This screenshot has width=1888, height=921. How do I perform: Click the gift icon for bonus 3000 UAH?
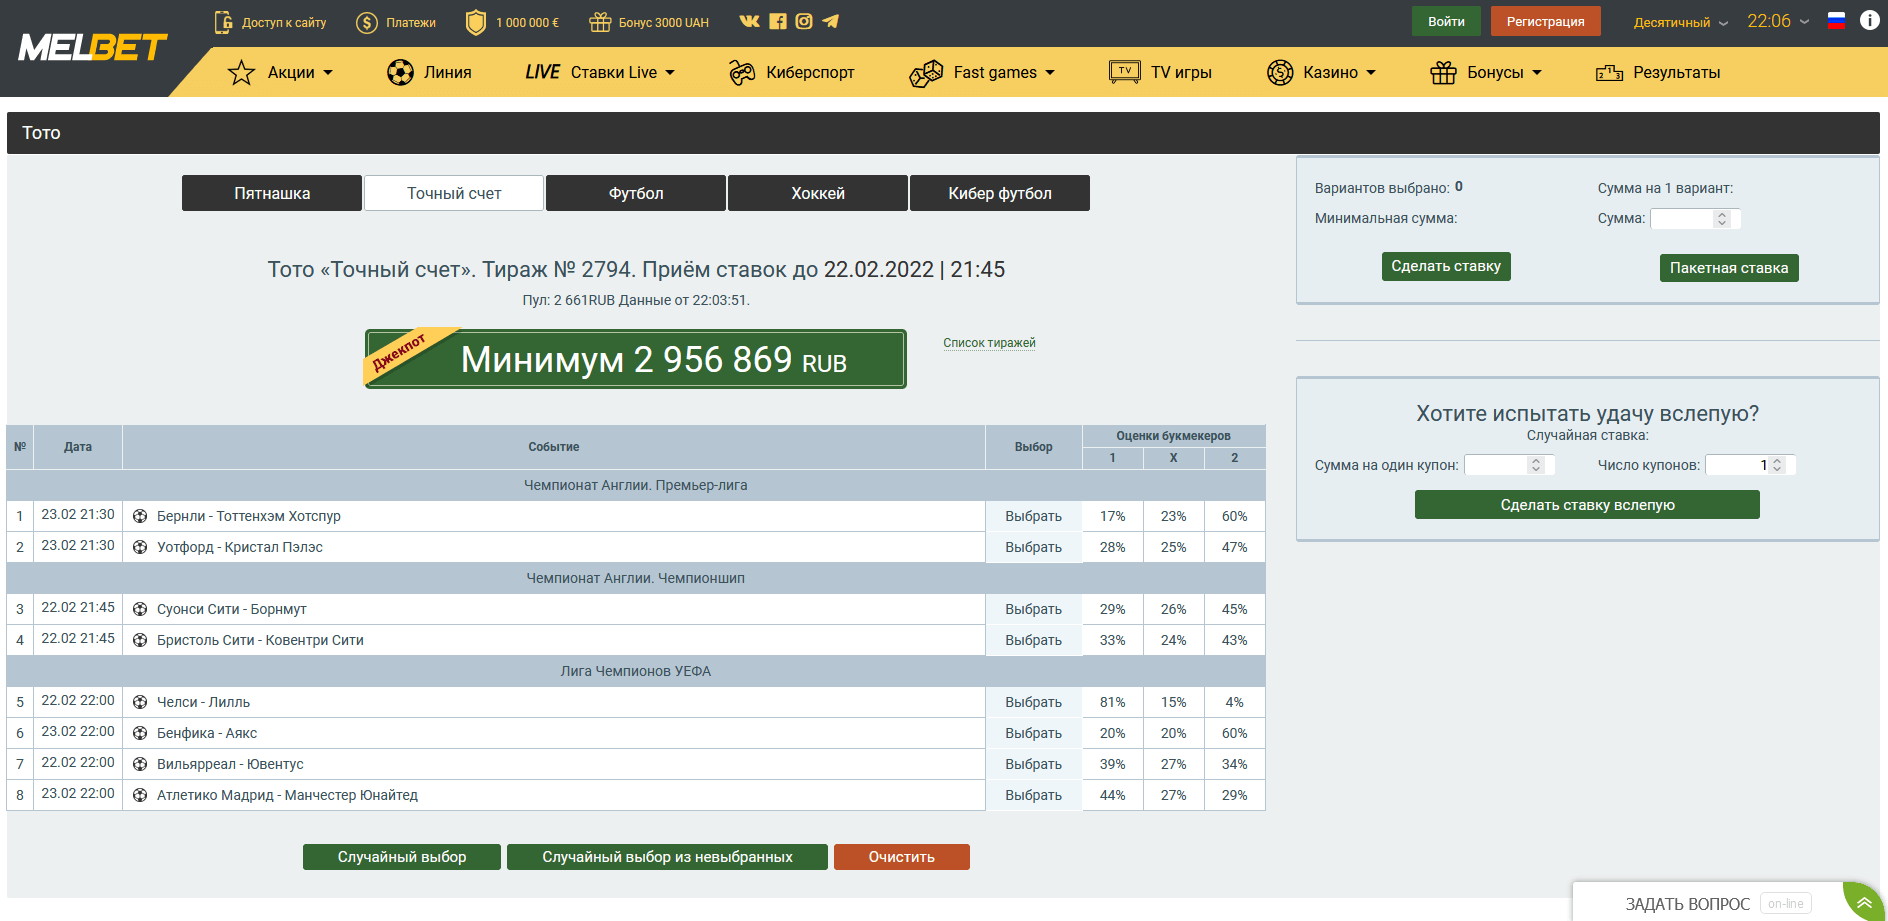[600, 22]
